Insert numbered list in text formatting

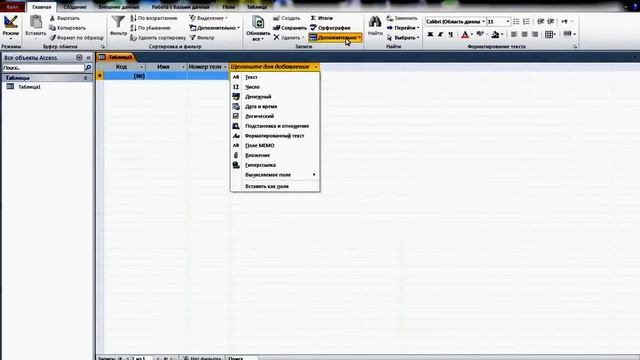click(526, 21)
